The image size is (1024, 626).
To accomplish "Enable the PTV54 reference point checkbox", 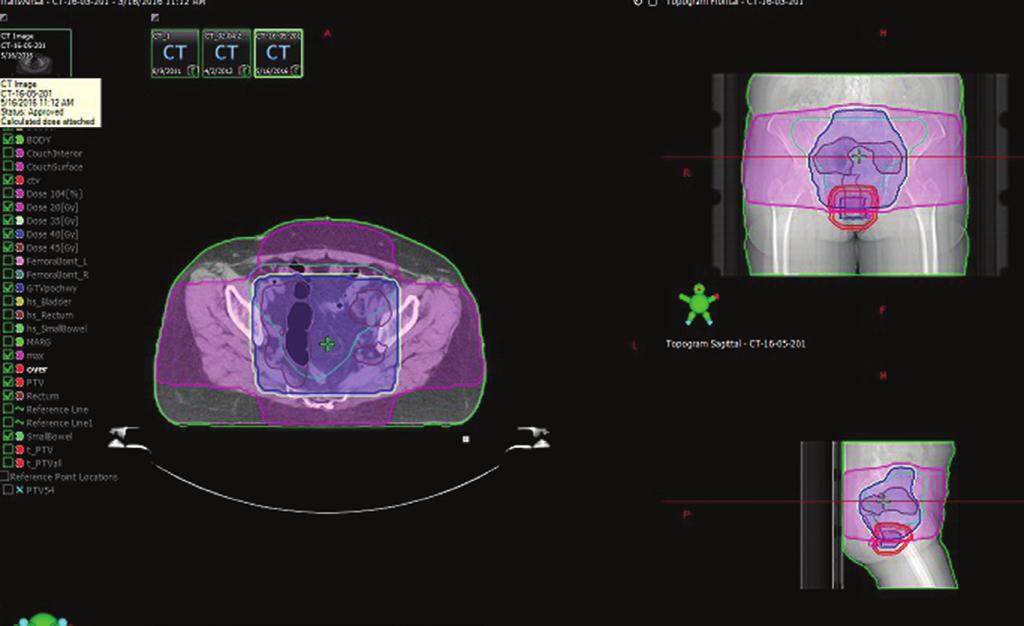I will (x=8, y=490).
